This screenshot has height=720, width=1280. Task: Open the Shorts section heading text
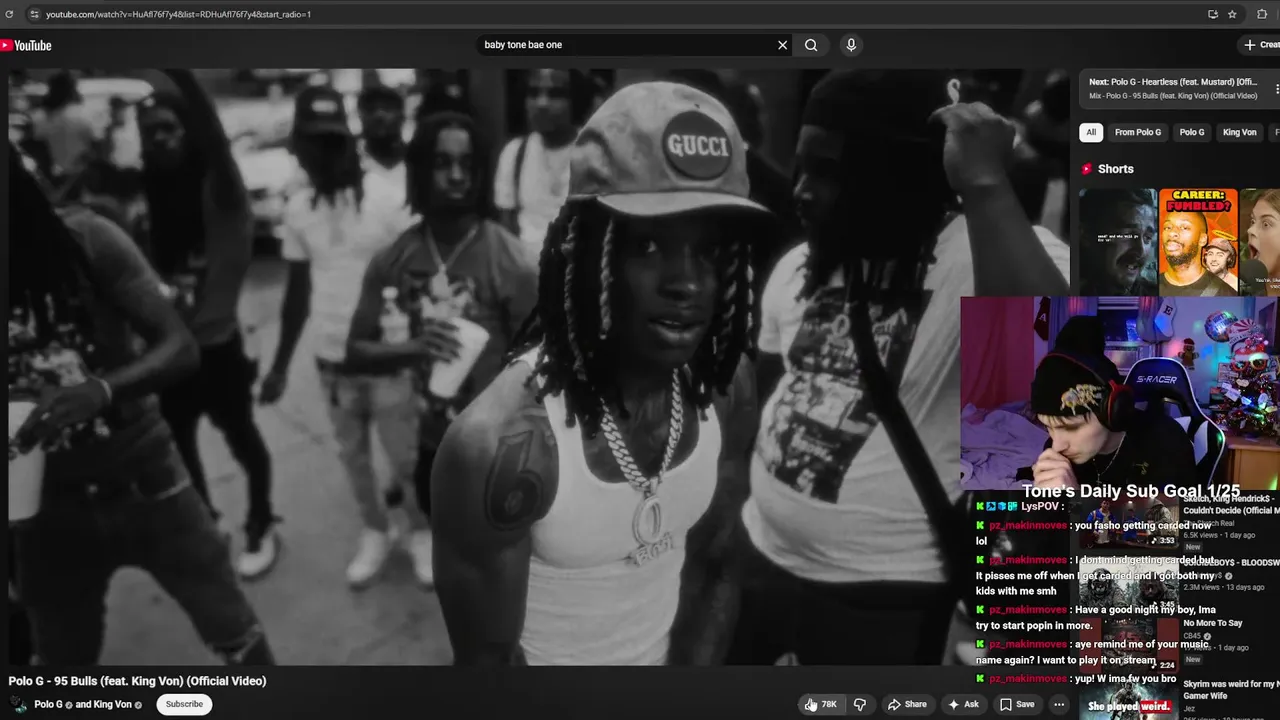point(1116,169)
